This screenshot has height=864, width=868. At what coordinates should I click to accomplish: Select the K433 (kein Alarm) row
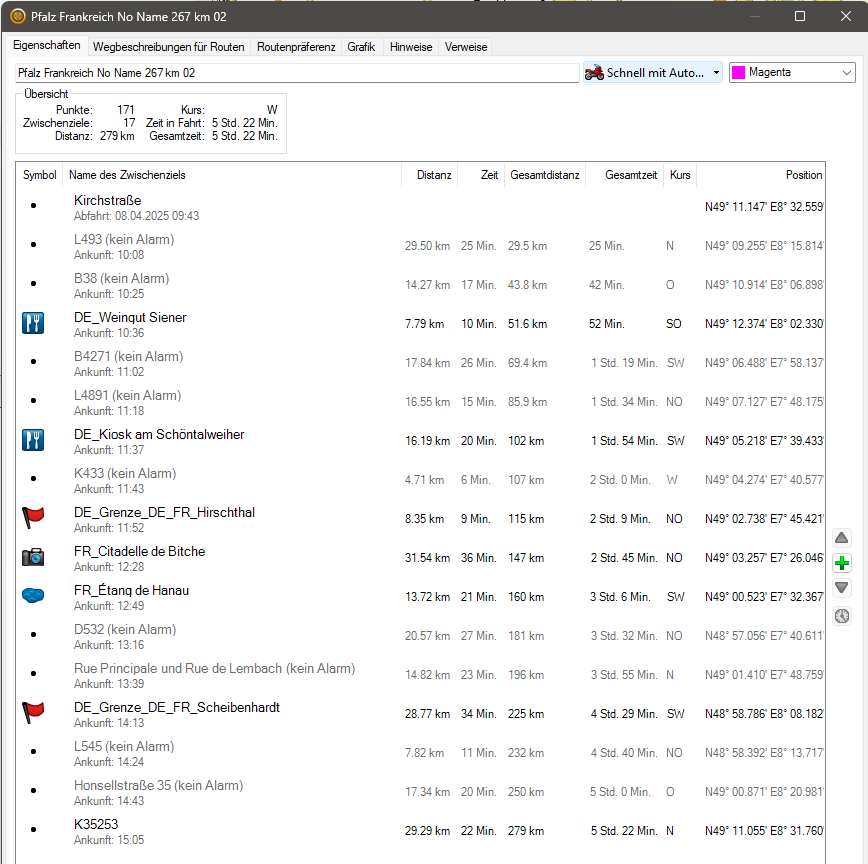click(420, 480)
